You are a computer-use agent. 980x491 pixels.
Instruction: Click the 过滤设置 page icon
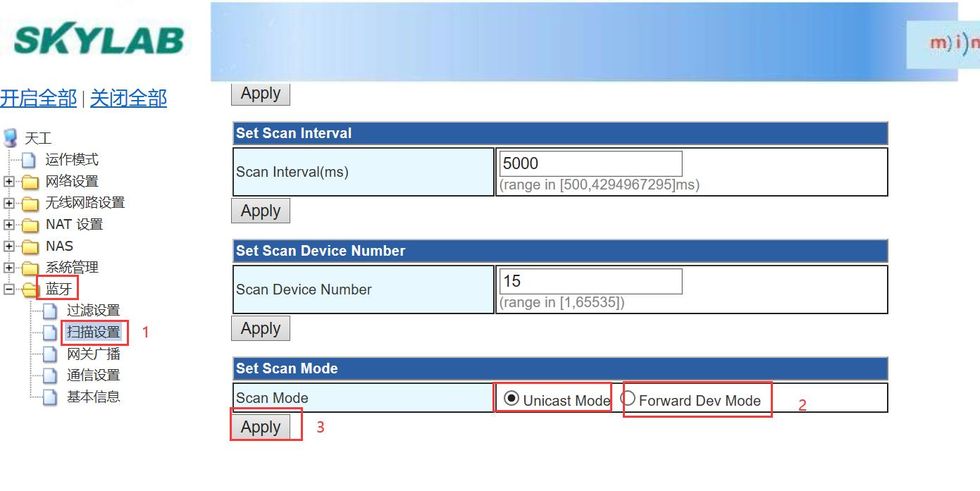click(x=51, y=311)
